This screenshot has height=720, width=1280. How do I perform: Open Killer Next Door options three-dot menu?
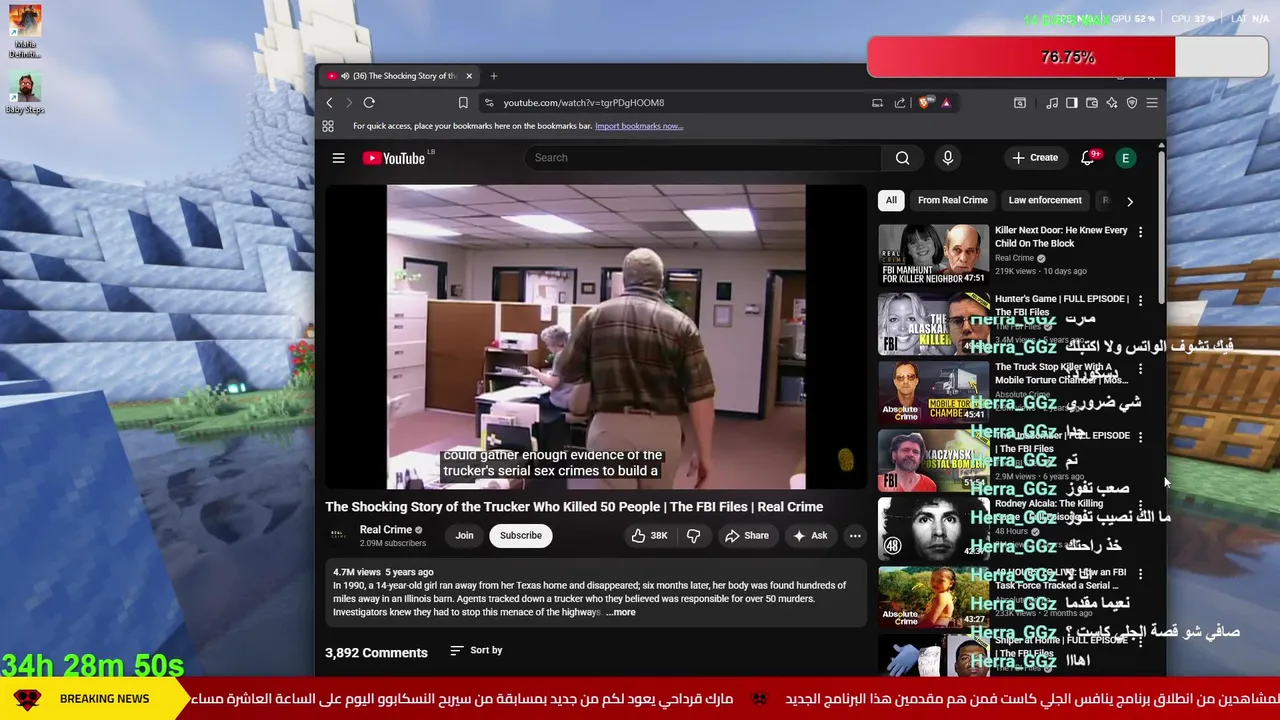(1140, 232)
